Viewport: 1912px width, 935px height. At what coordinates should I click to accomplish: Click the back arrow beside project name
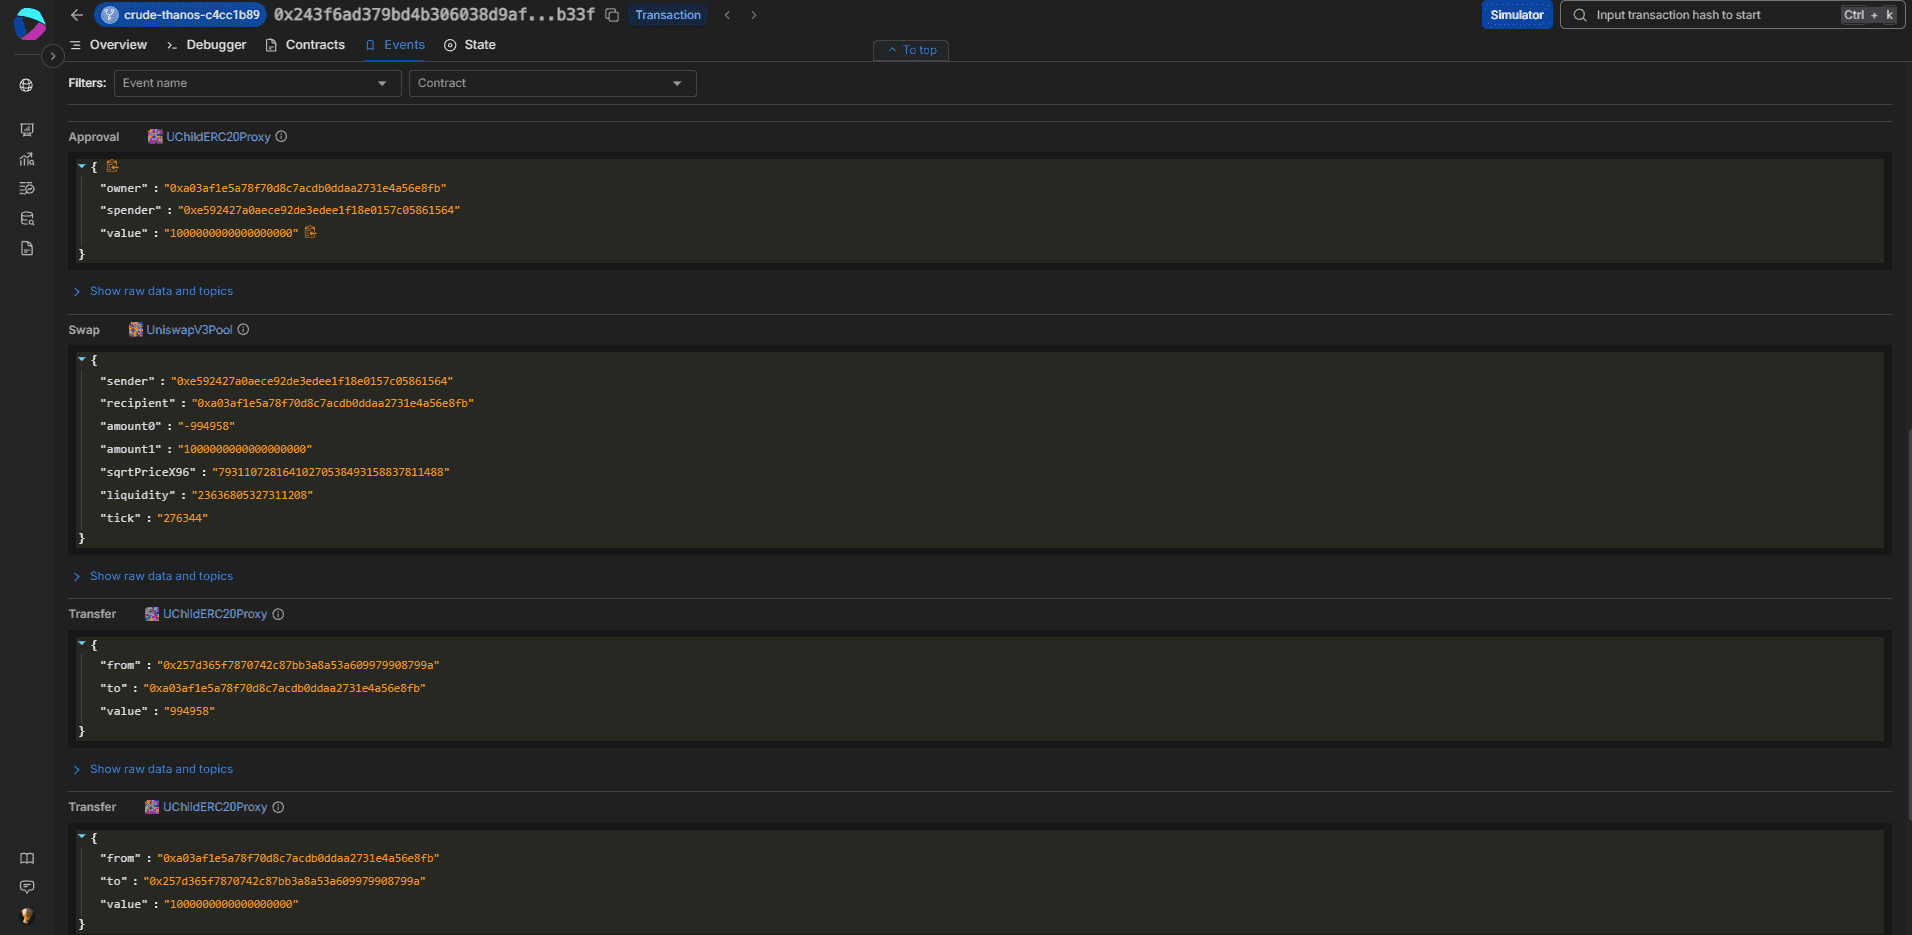pos(77,15)
